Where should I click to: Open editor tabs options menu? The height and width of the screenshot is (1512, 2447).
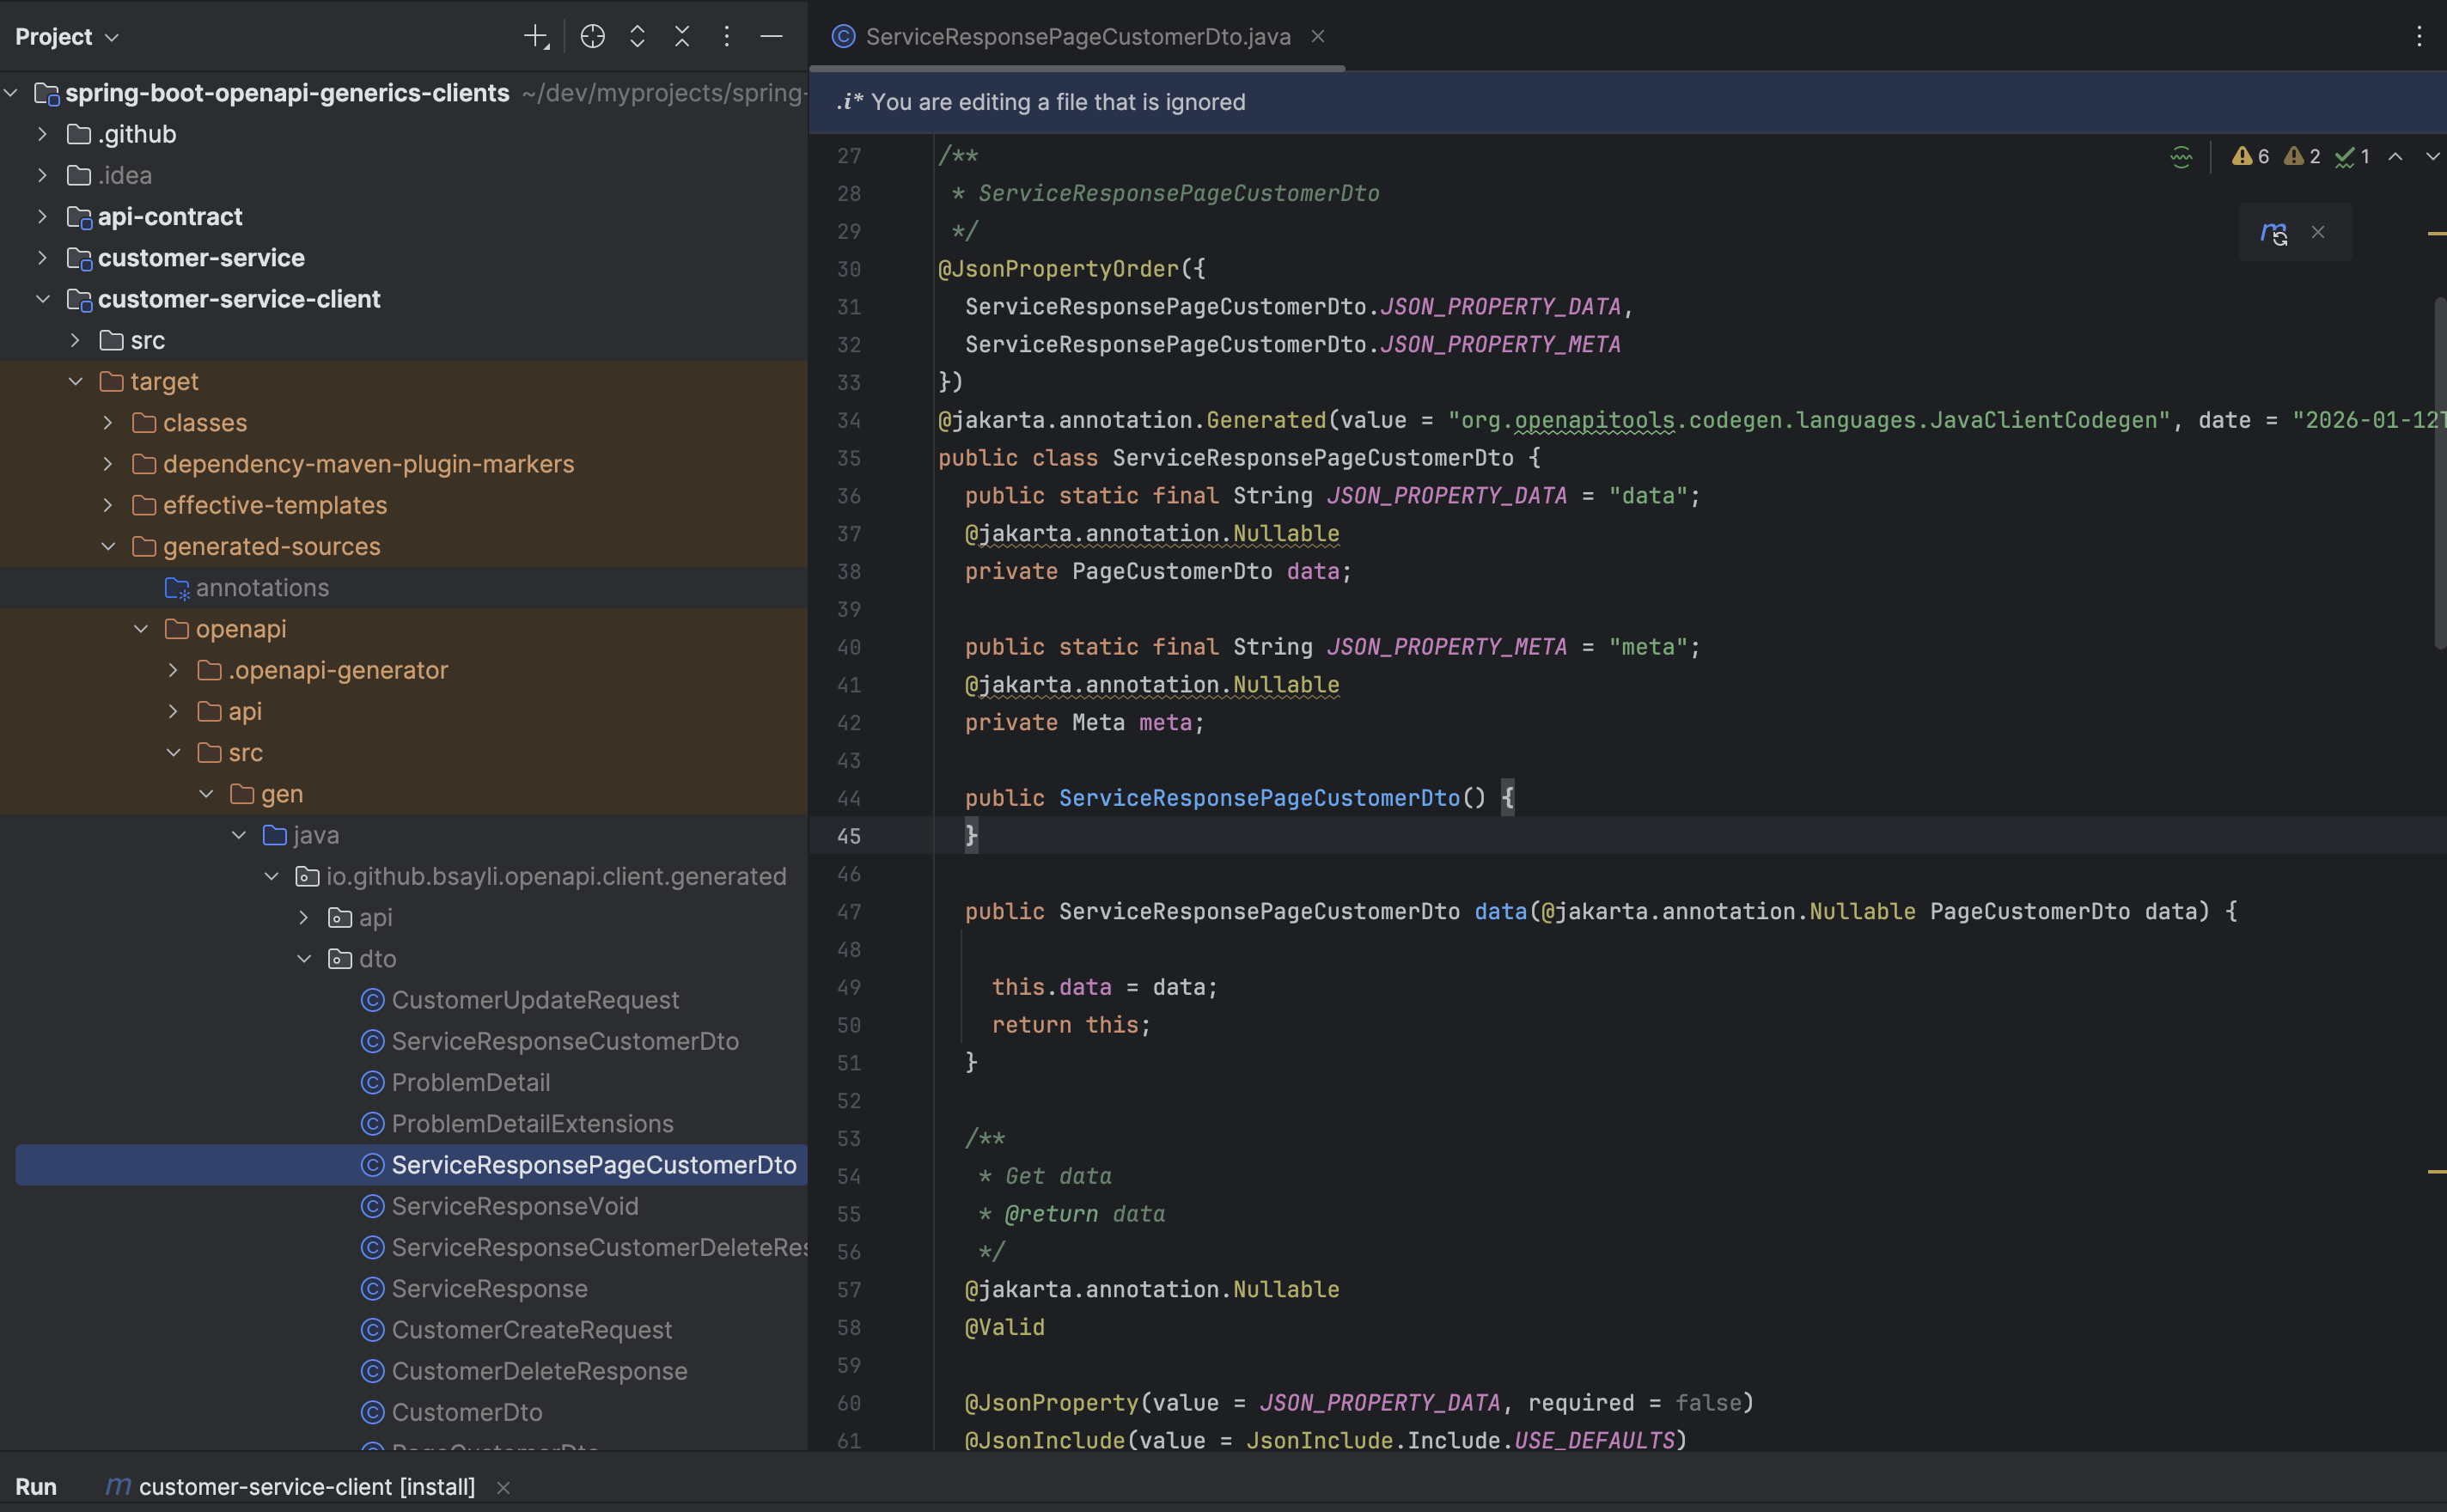coord(2419,37)
